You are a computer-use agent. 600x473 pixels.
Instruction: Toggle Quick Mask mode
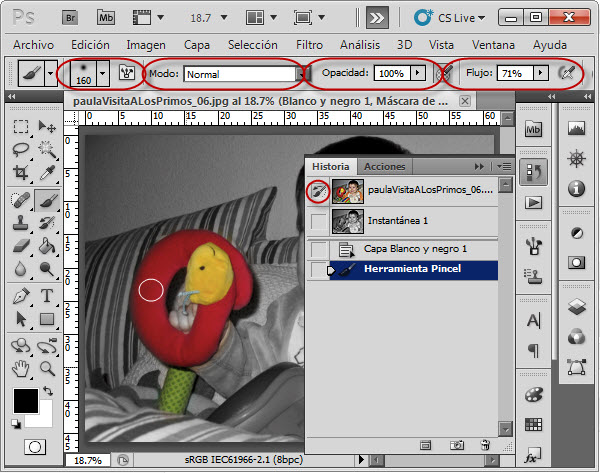coord(35,447)
